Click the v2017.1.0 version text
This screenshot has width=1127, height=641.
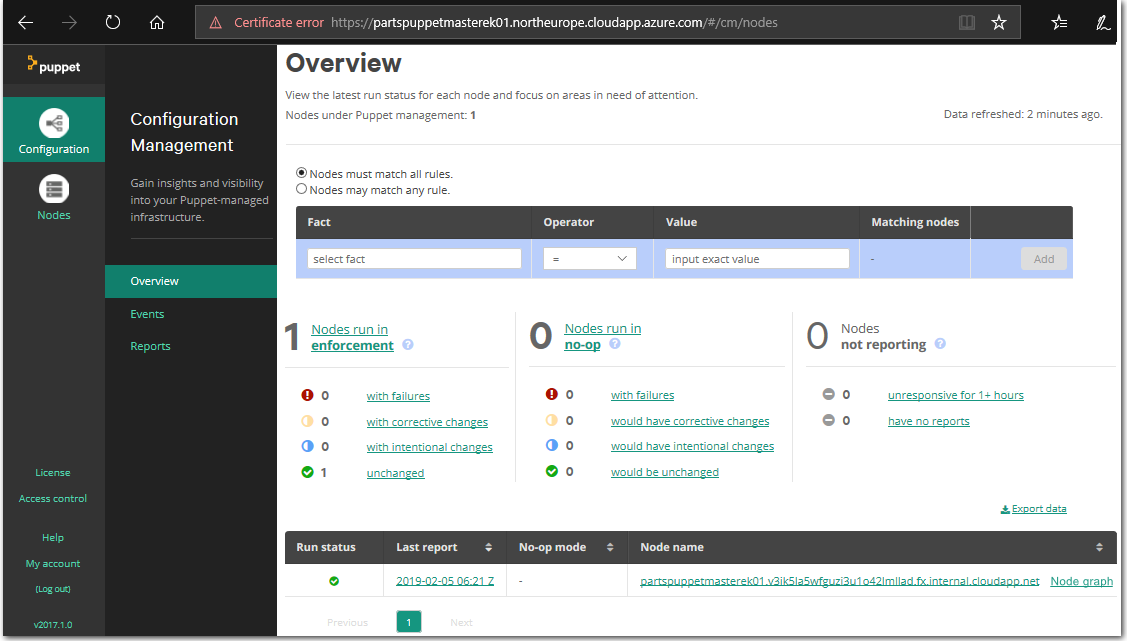pyautogui.click(x=53, y=624)
